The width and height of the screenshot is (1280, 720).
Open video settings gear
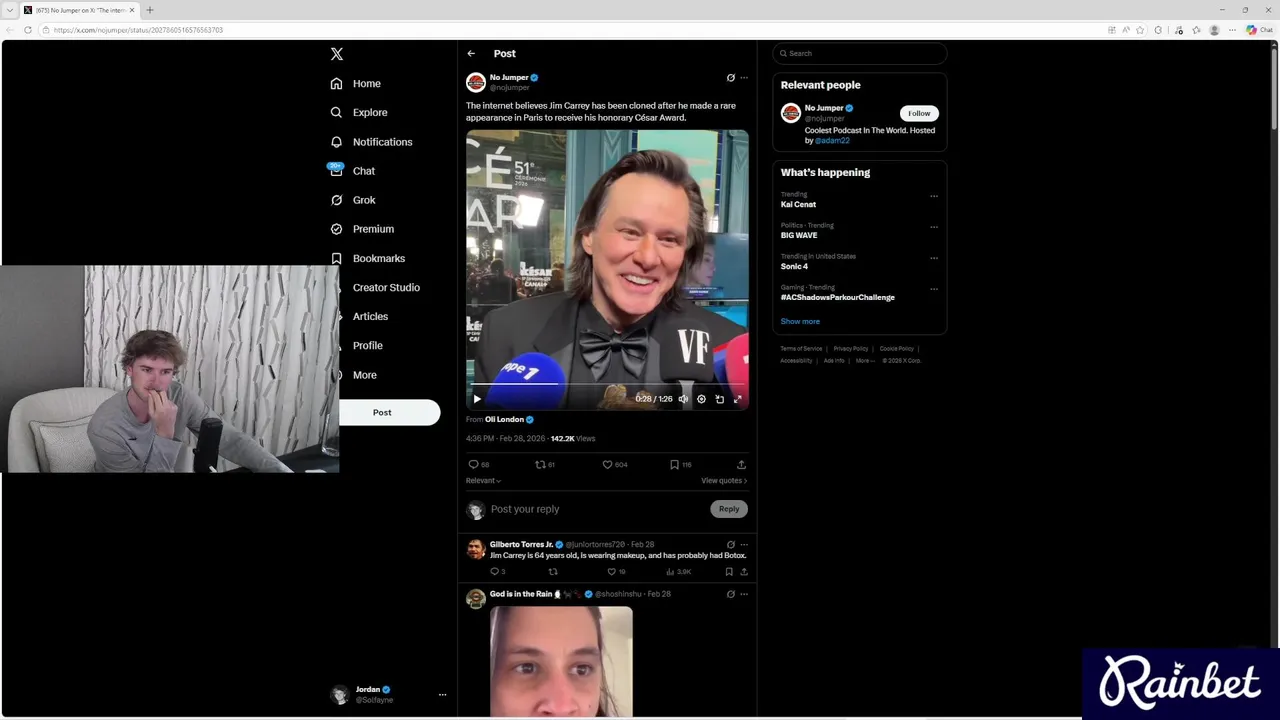pyautogui.click(x=701, y=399)
